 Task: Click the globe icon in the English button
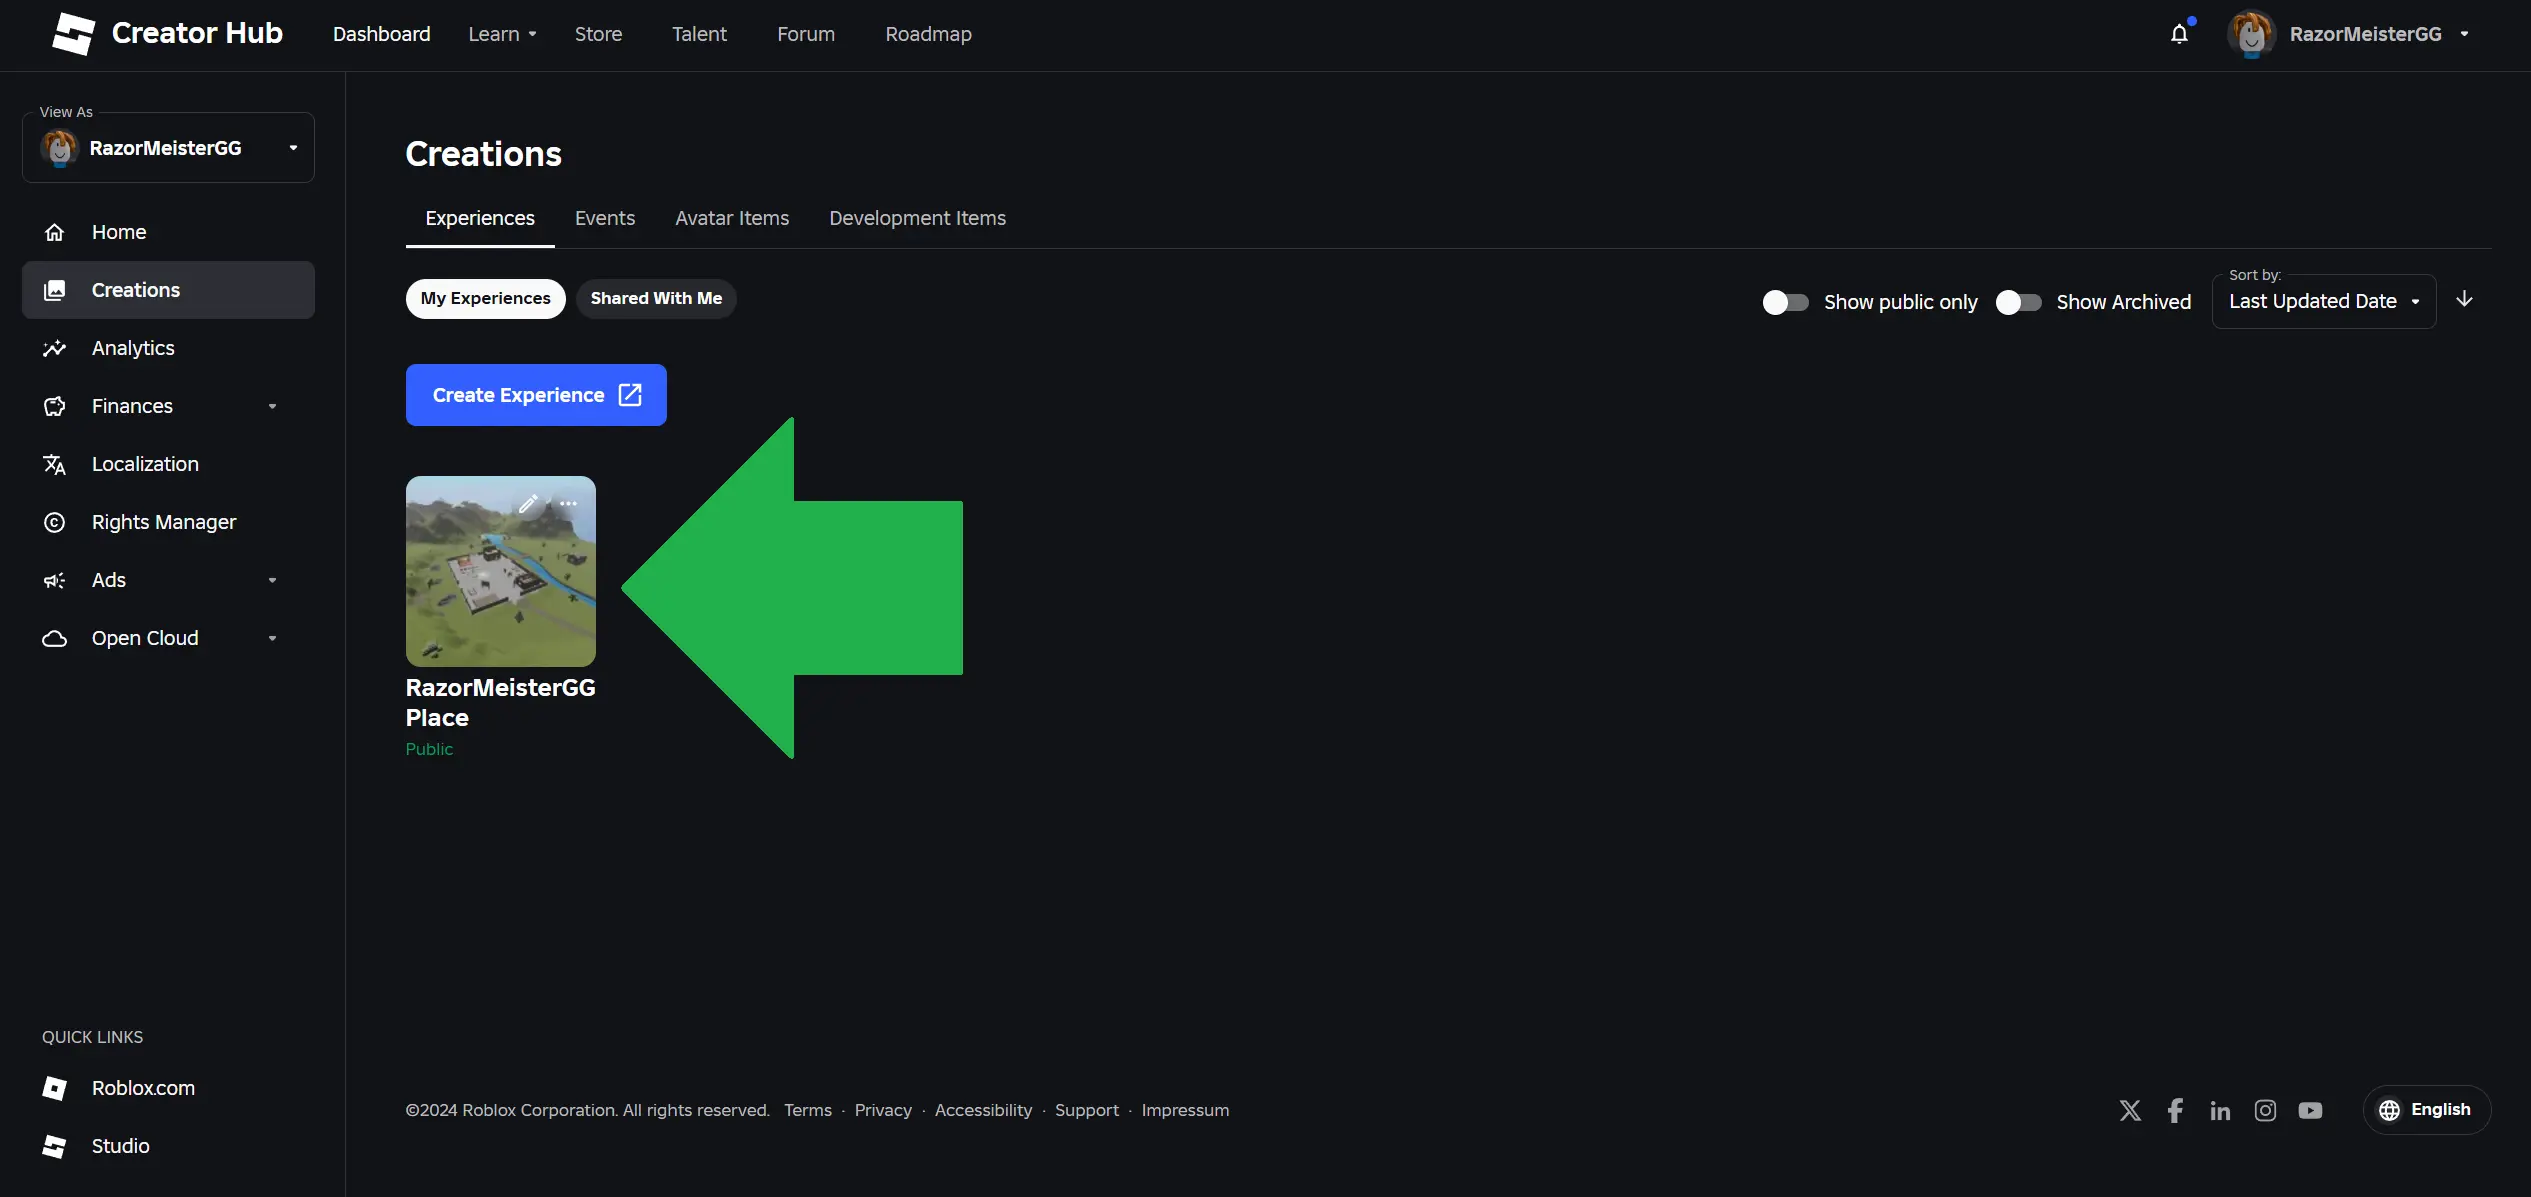2389,1110
